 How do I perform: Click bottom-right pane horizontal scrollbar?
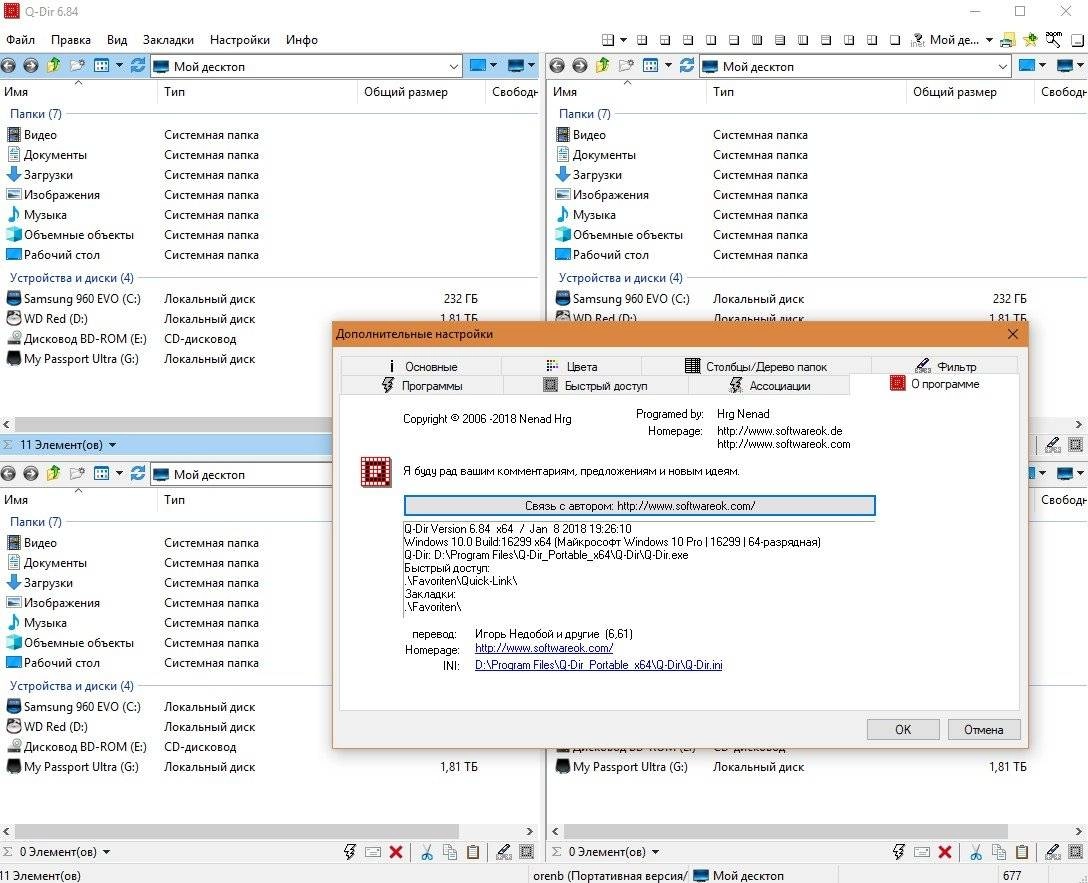click(x=785, y=831)
